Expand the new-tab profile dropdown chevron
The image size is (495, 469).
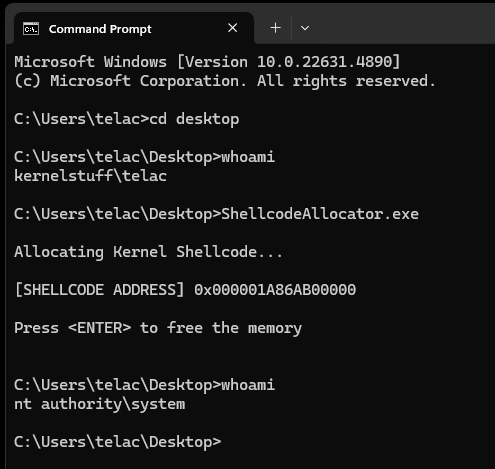click(x=305, y=28)
